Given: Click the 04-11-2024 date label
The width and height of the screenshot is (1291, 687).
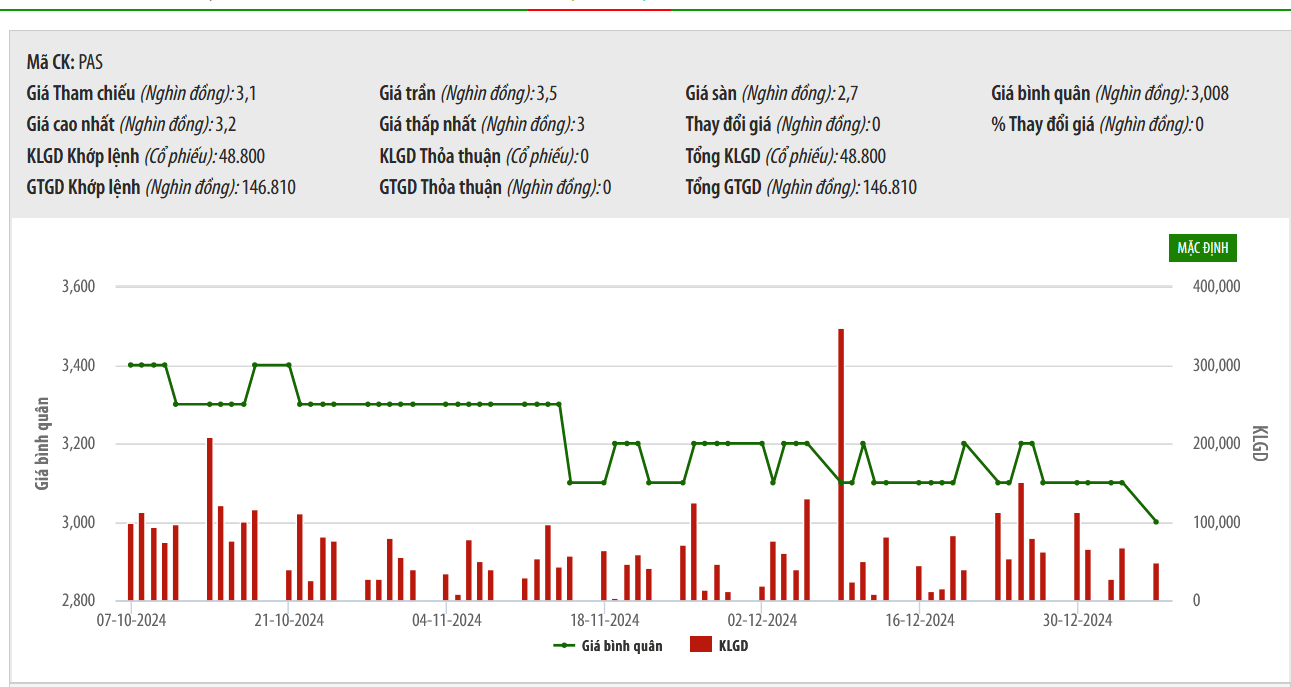Looking at the screenshot, I should pyautogui.click(x=446, y=621).
